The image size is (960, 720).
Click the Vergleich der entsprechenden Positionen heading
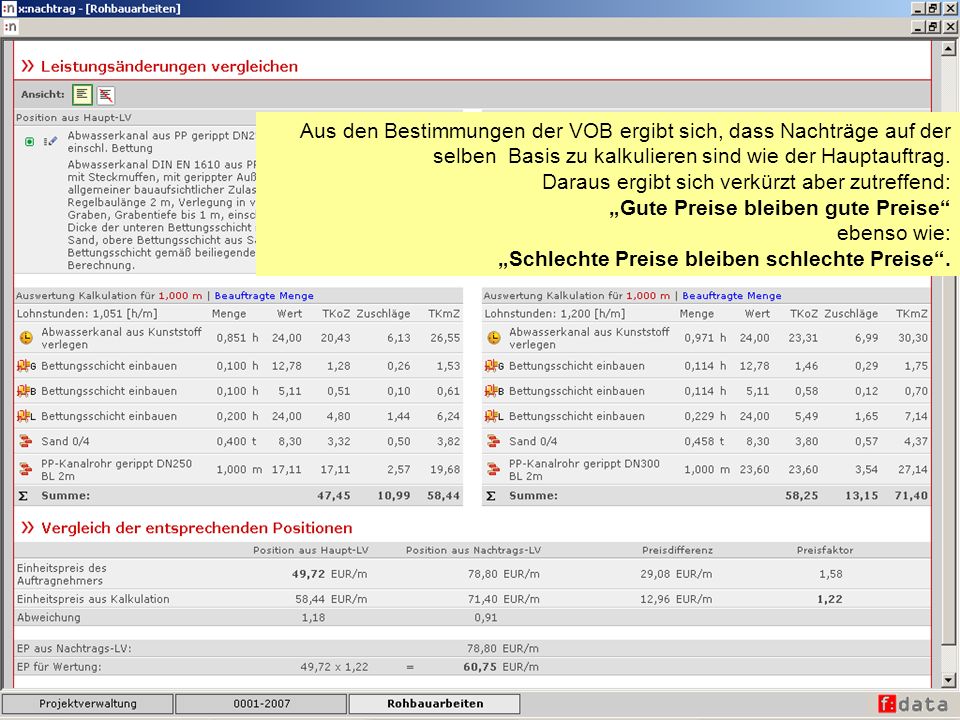coord(197,528)
